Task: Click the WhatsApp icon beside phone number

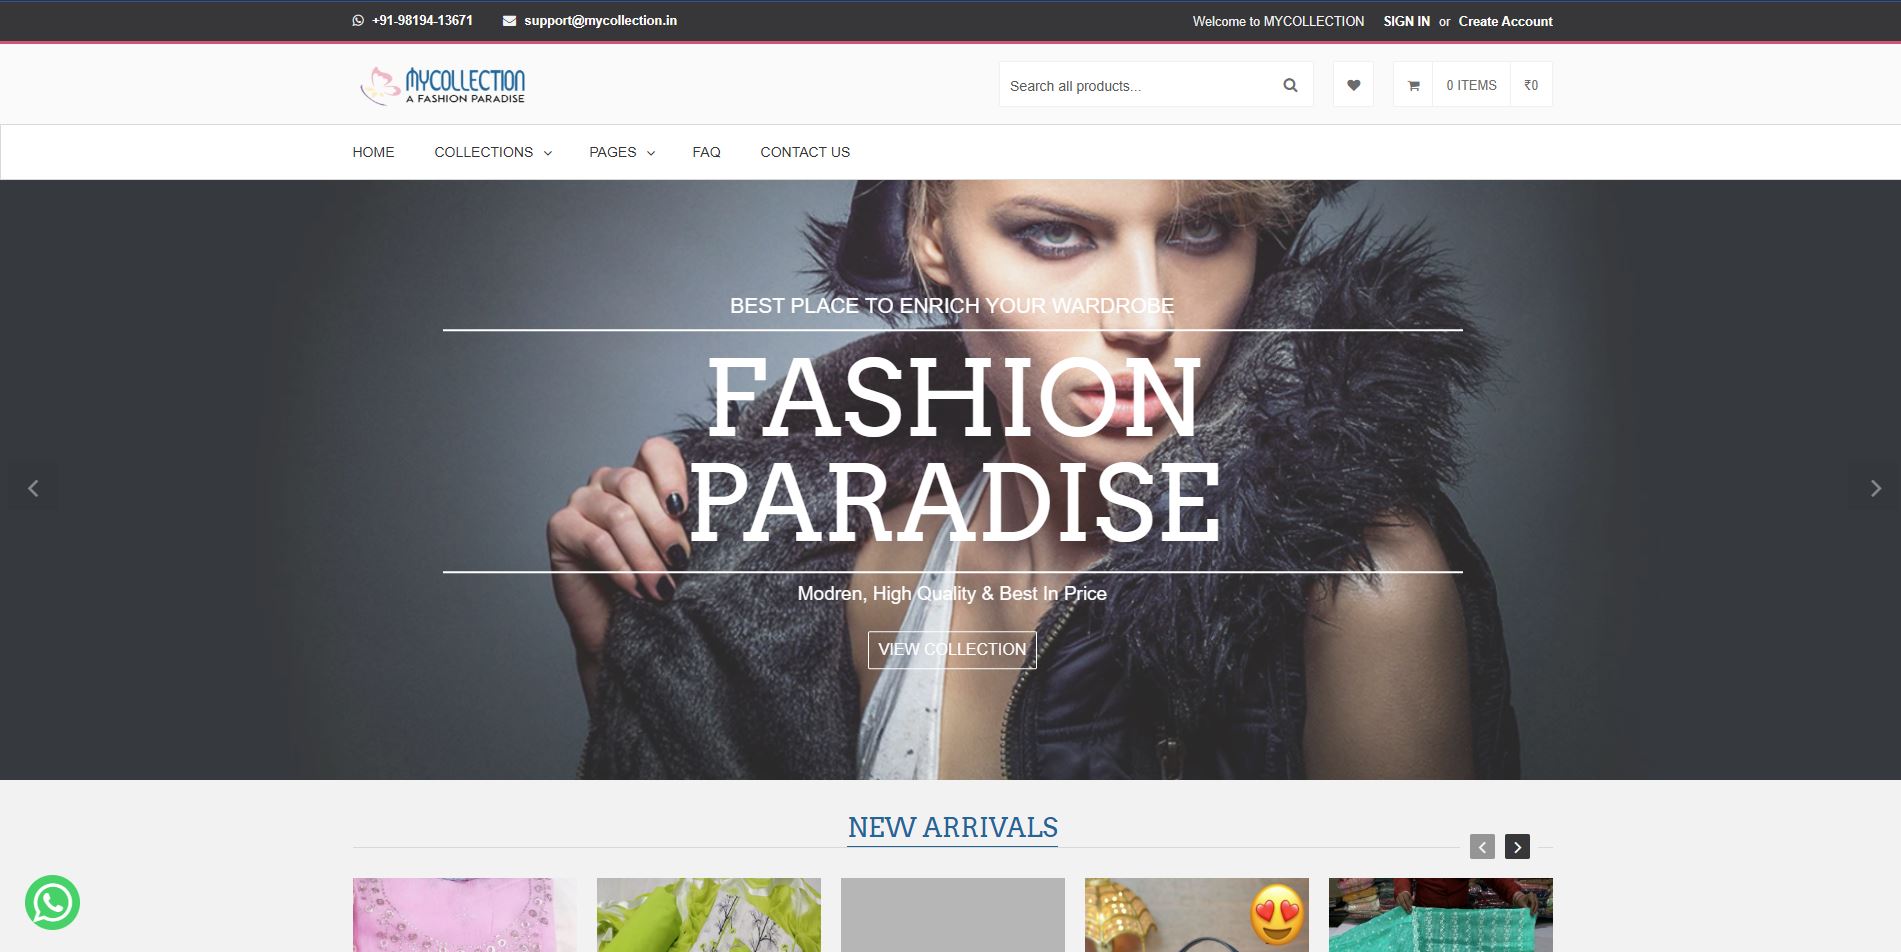Action: tap(358, 20)
